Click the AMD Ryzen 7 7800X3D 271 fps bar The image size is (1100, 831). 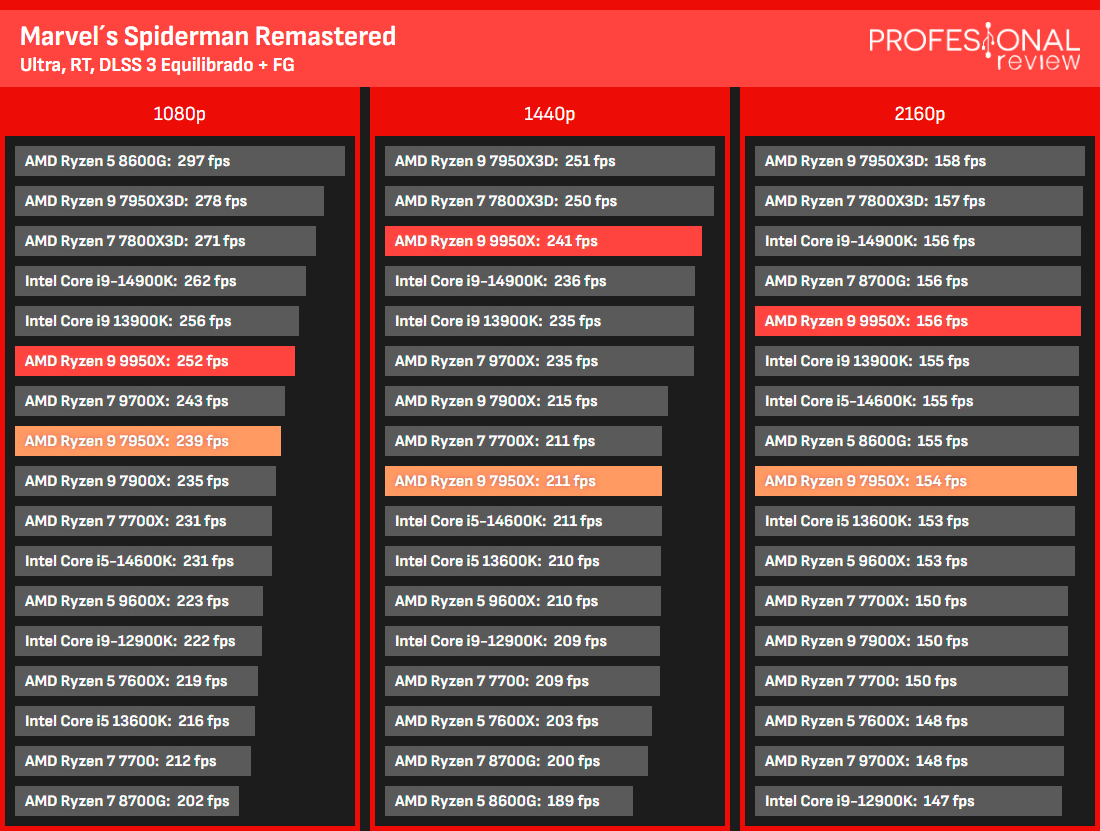[166, 241]
